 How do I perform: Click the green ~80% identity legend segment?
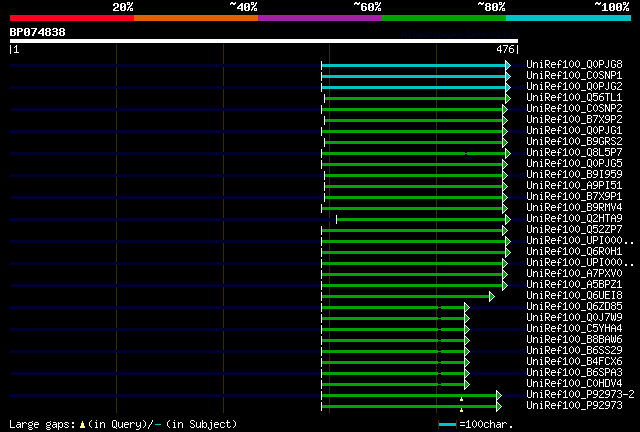444,18
